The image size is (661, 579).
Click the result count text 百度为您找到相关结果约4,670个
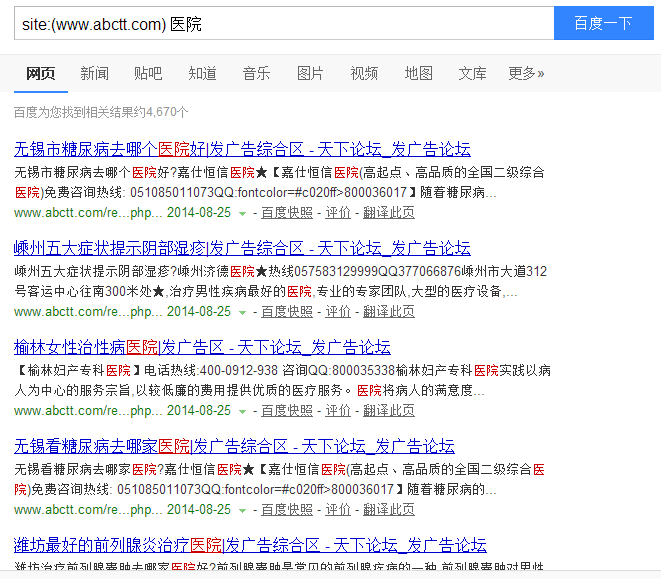coord(101,112)
